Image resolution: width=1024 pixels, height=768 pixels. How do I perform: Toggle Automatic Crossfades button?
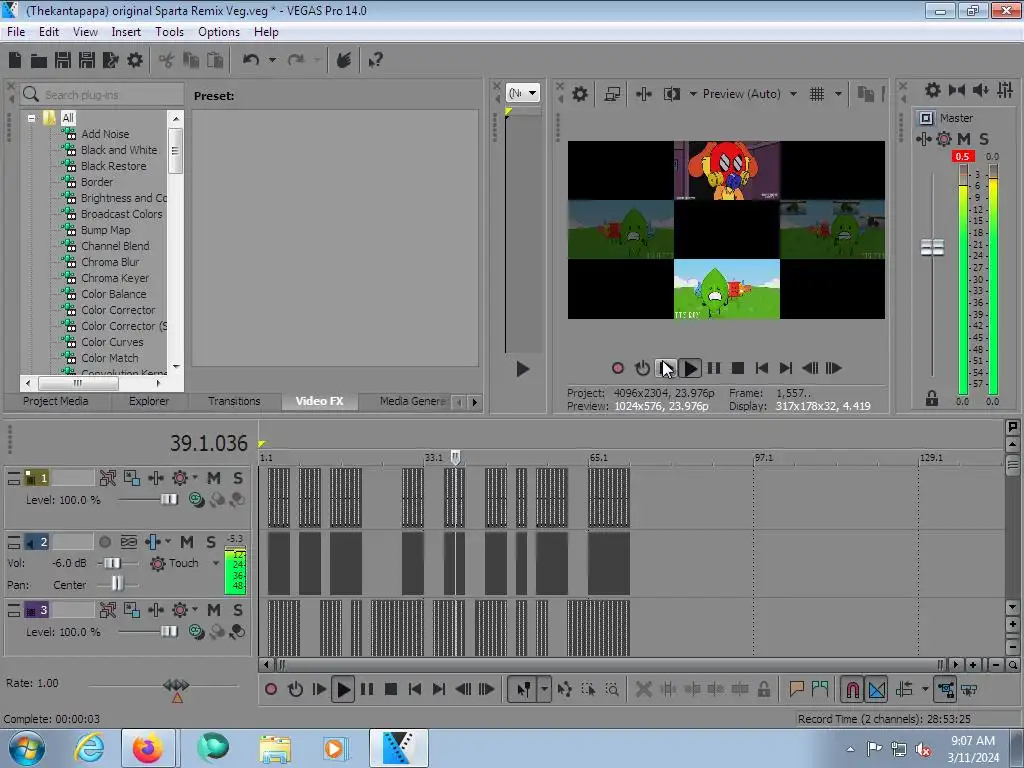coord(877,689)
